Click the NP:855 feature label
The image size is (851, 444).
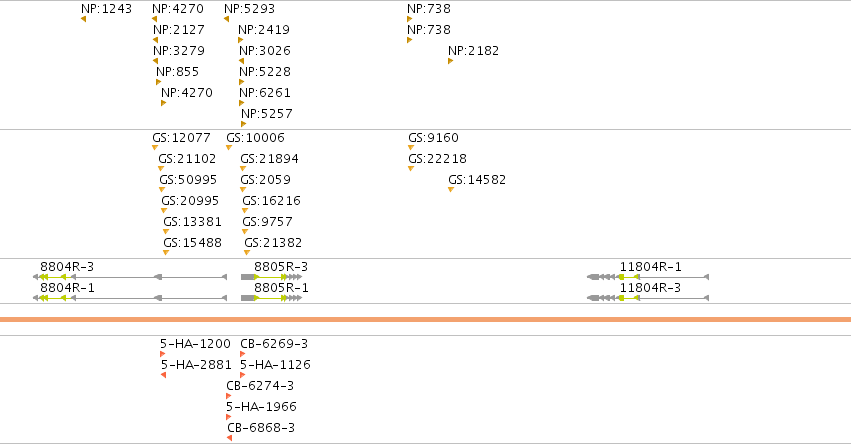[x=177, y=72]
